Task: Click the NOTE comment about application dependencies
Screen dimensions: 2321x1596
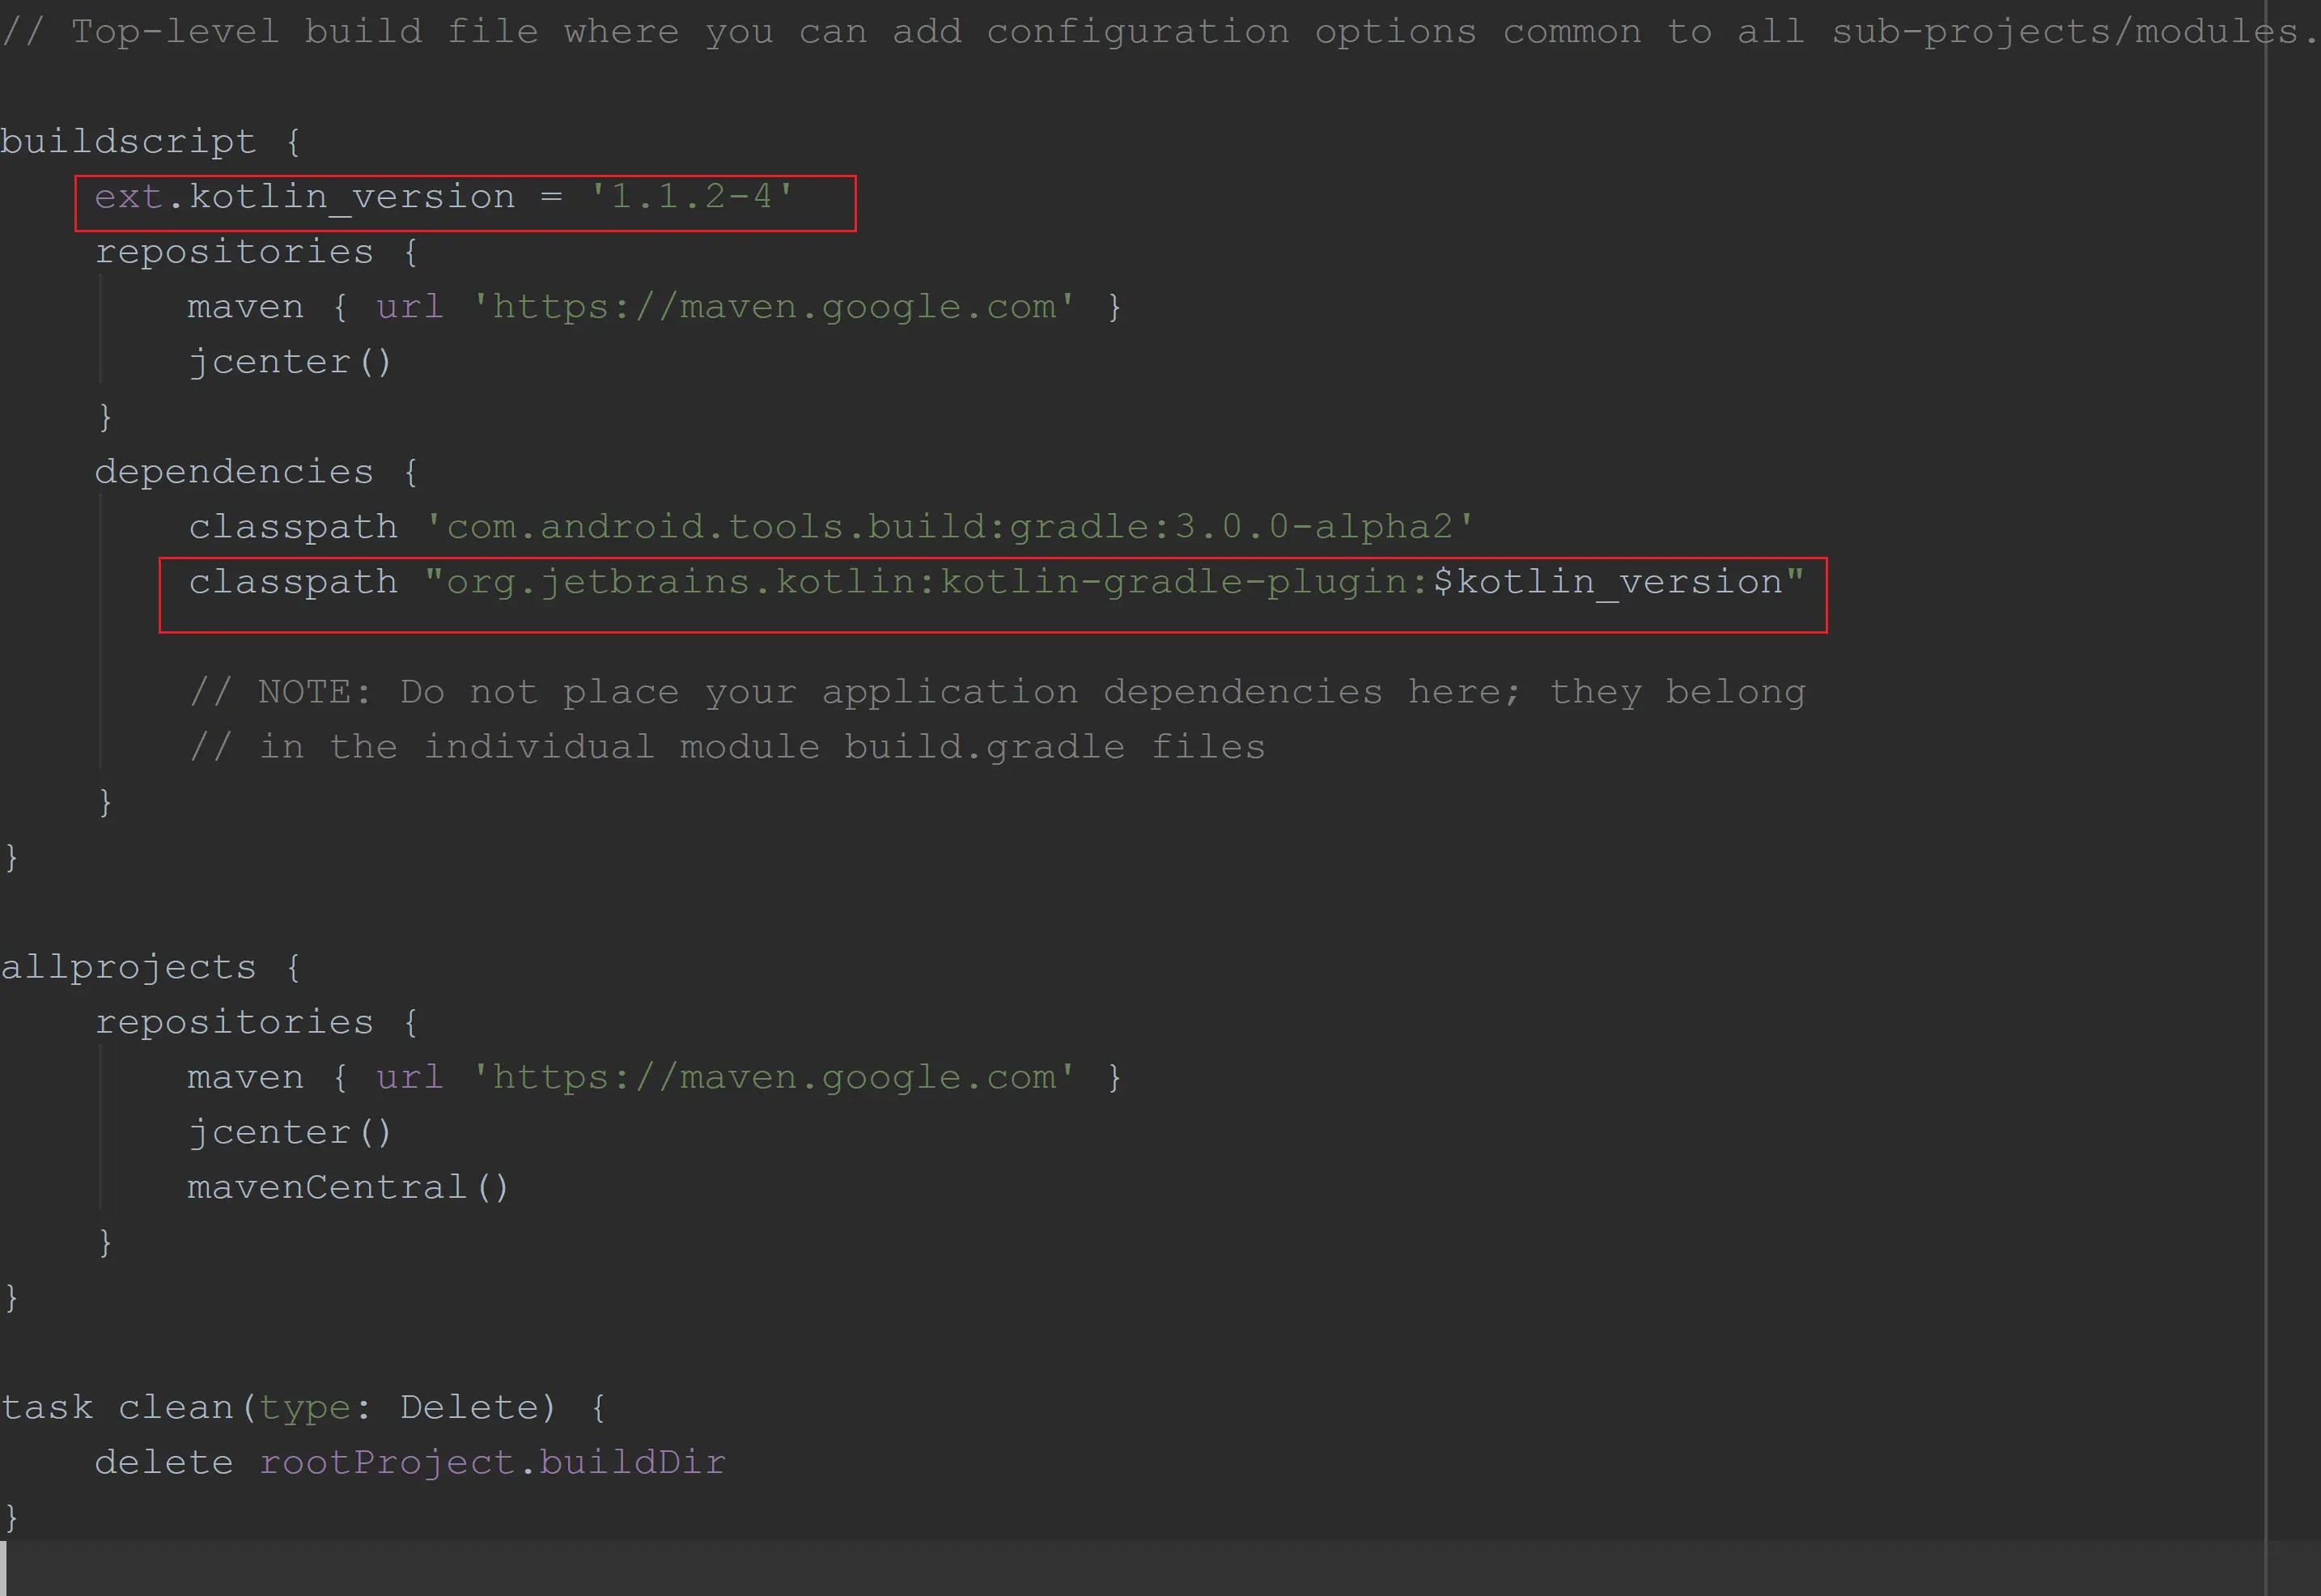Action: [x=997, y=692]
